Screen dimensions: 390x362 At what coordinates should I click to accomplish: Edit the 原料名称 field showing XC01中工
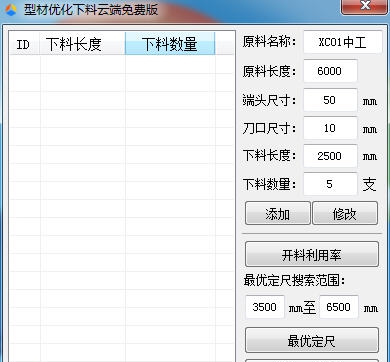coord(342,42)
